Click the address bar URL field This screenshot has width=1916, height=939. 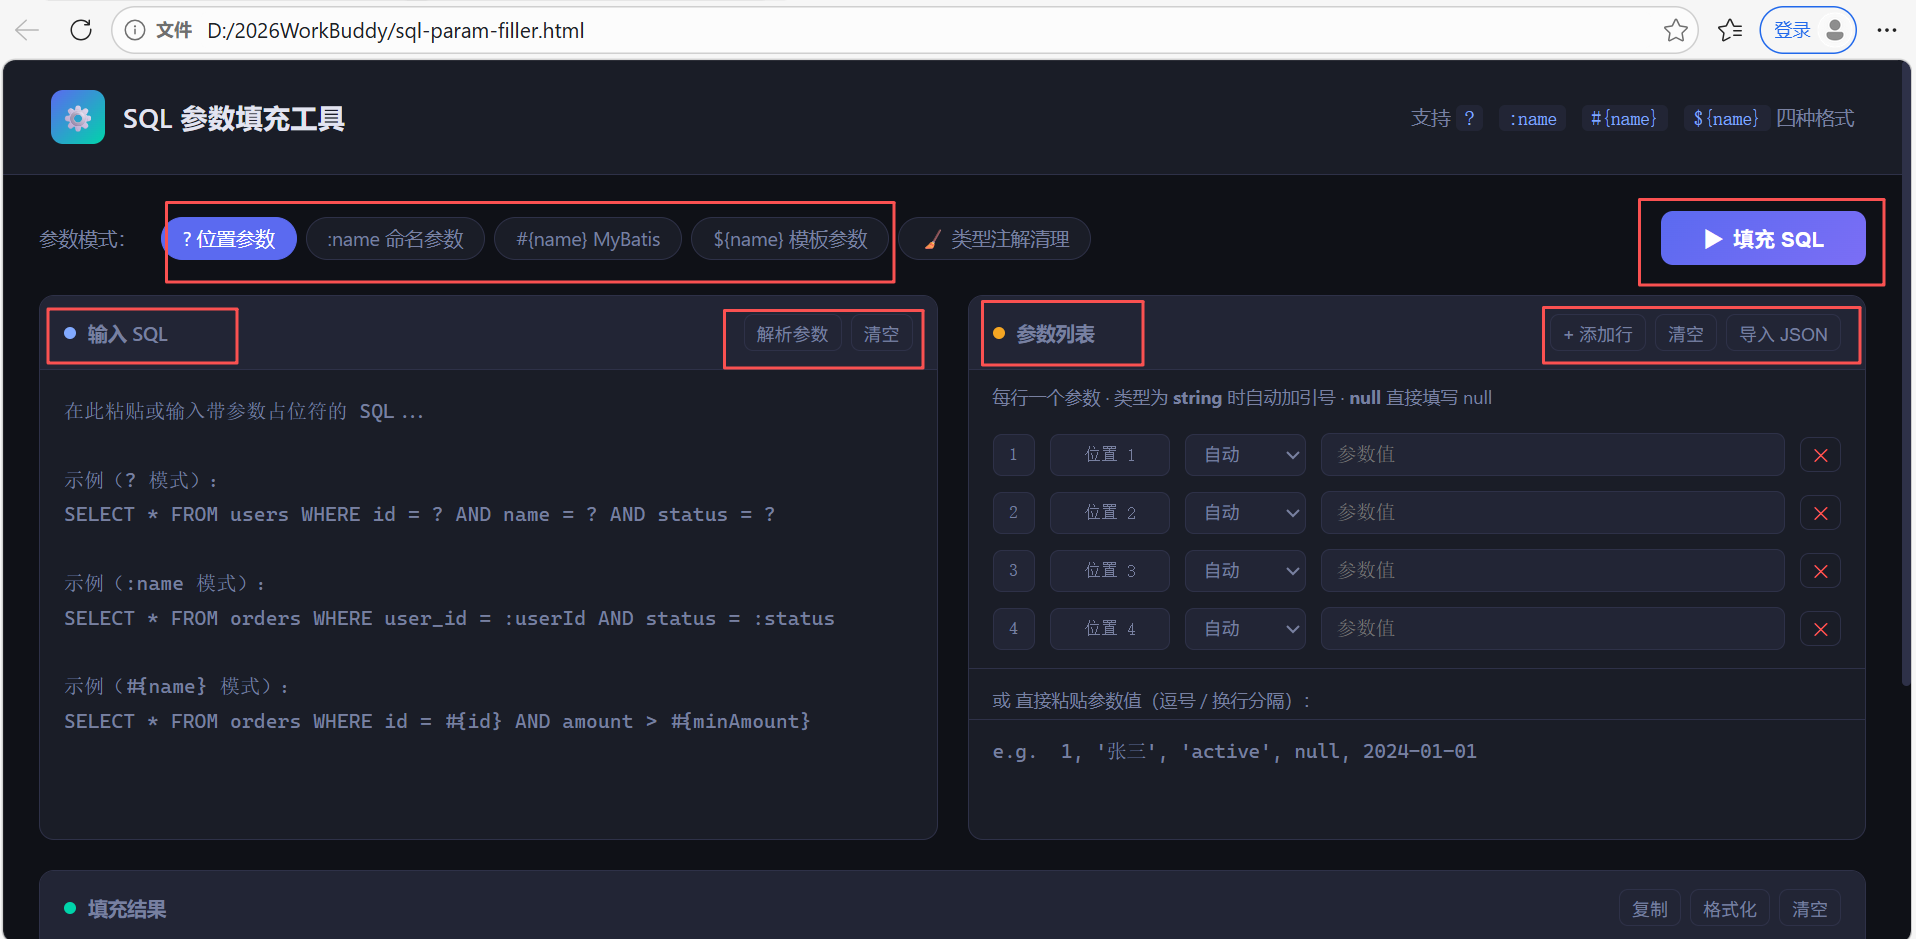[x=905, y=30]
